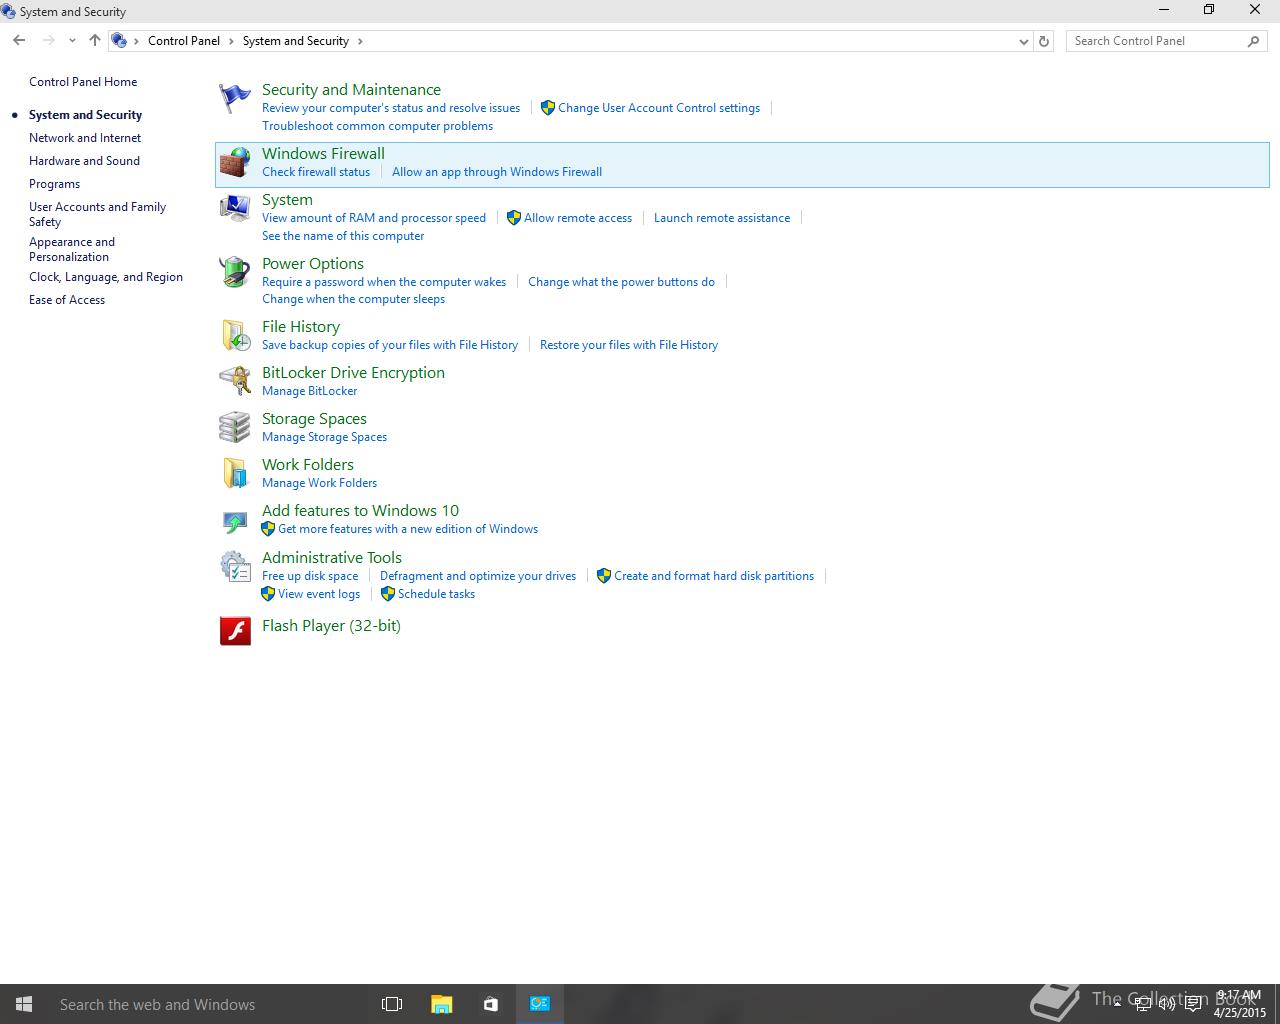Select Hardware and Sound in sidebar
This screenshot has width=1280, height=1024.
tap(84, 161)
